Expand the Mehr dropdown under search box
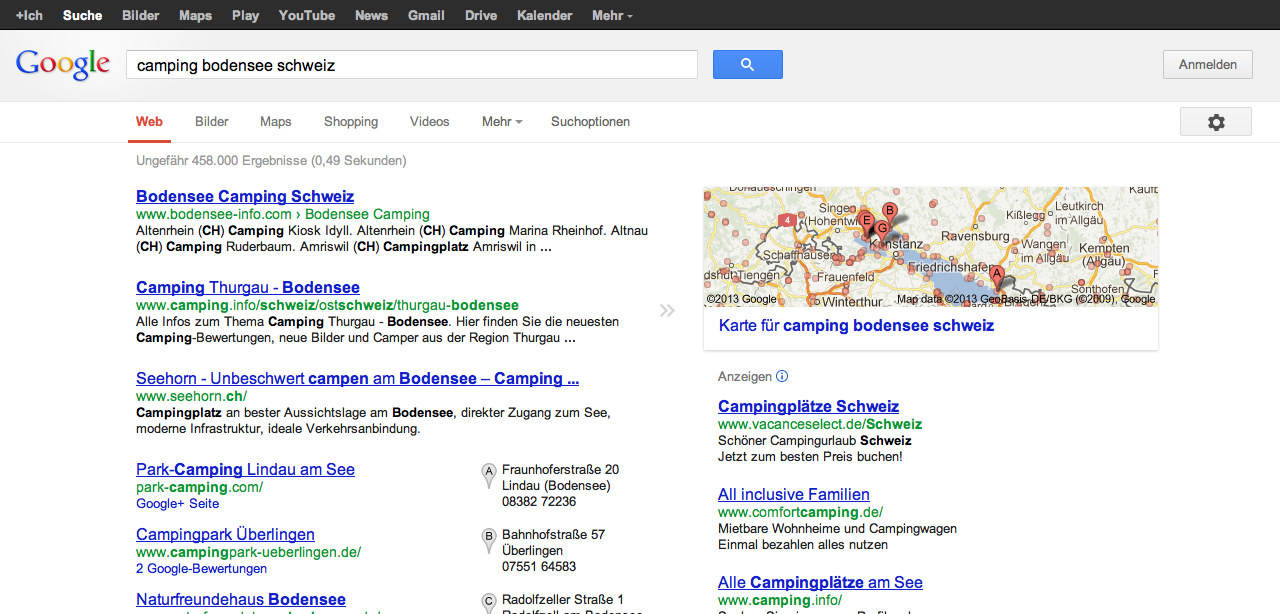This screenshot has height=614, width=1280. point(501,122)
